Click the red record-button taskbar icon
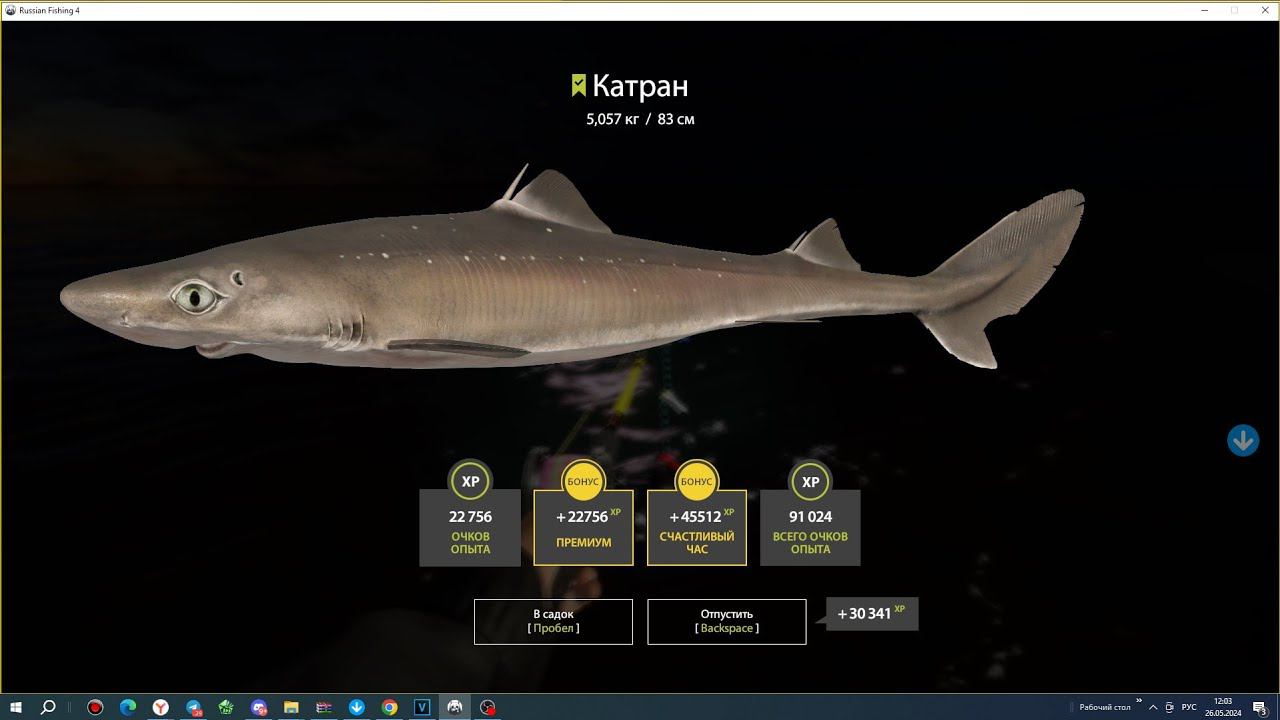The image size is (1280, 720). coord(95,707)
